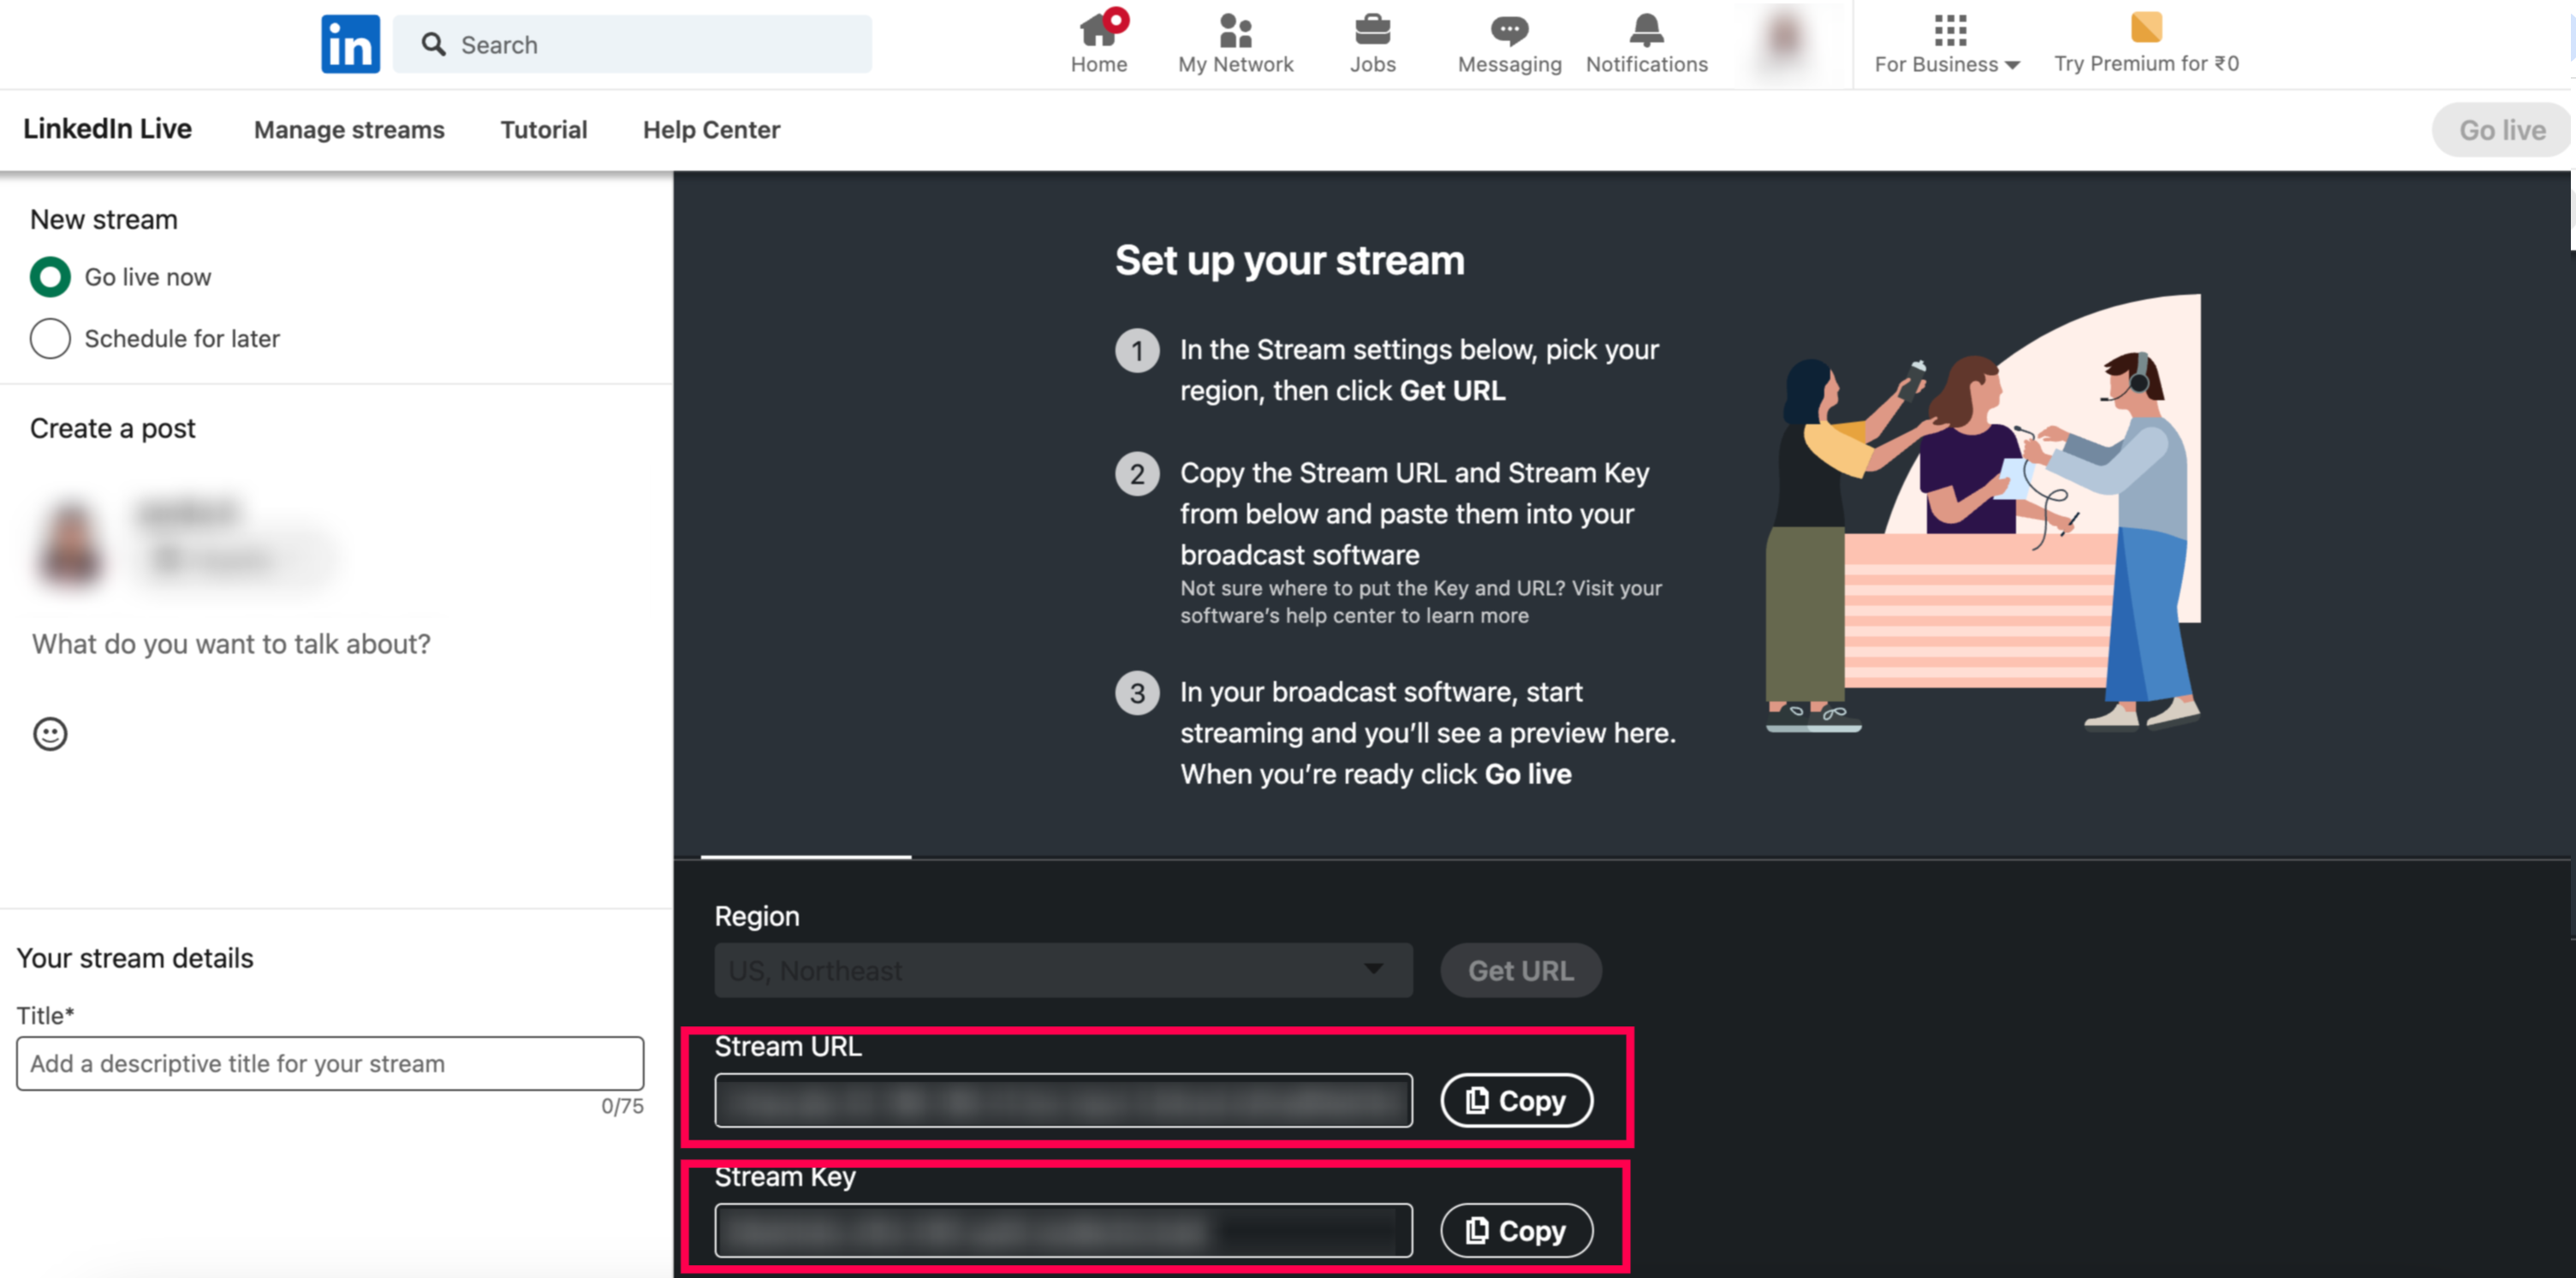Open the Region dropdown showing US, Northeast
Screen dimensions: 2576x1278
click(x=1063, y=970)
